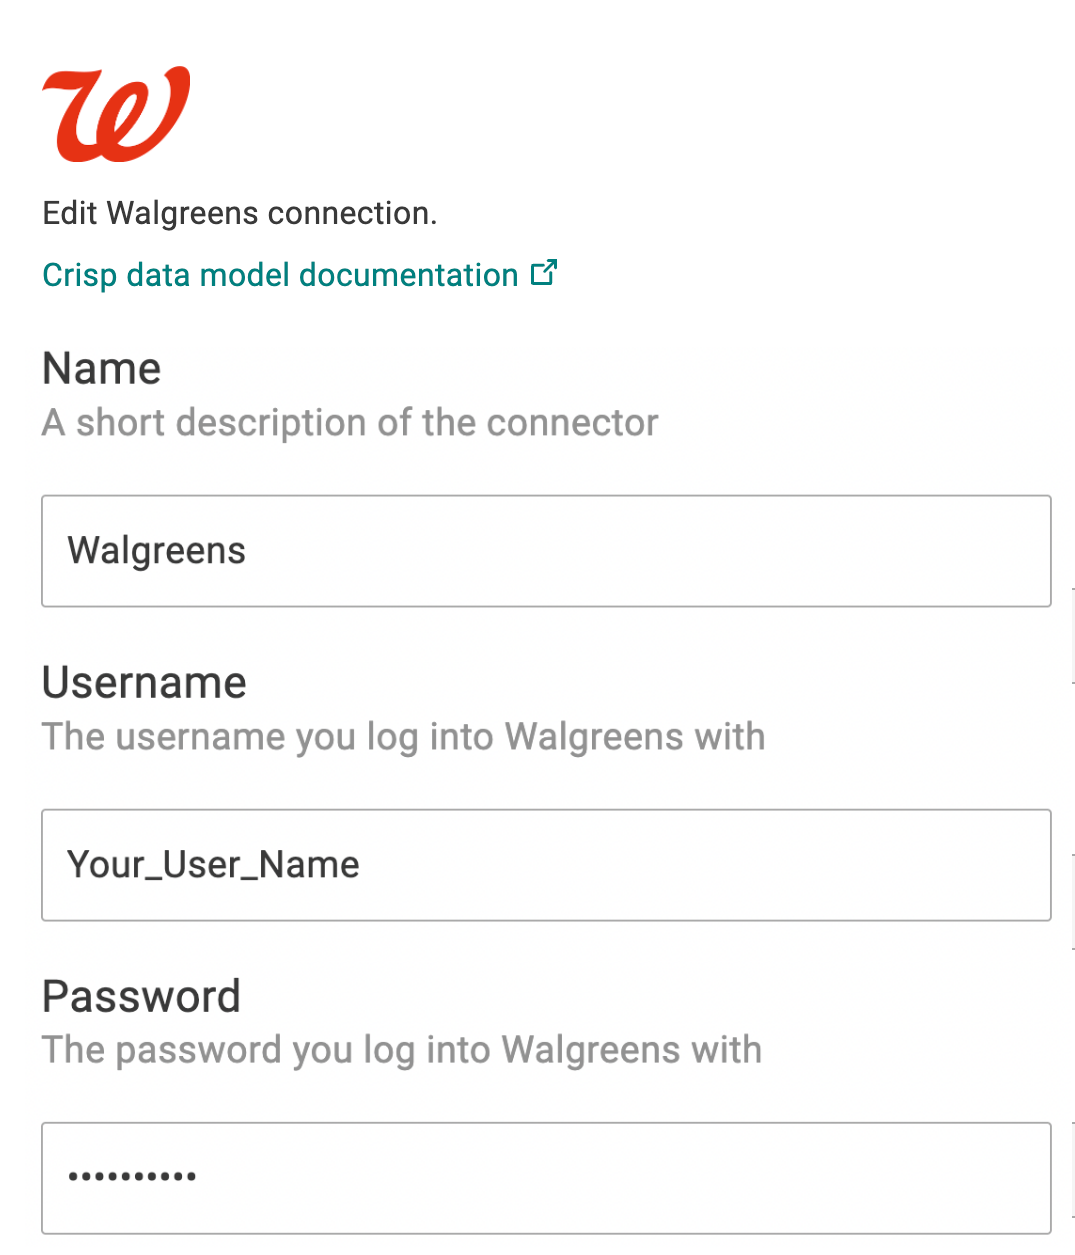1075x1255 pixels.
Task: Click the word "Crisp" in the documentation link
Action: pyautogui.click(x=79, y=275)
